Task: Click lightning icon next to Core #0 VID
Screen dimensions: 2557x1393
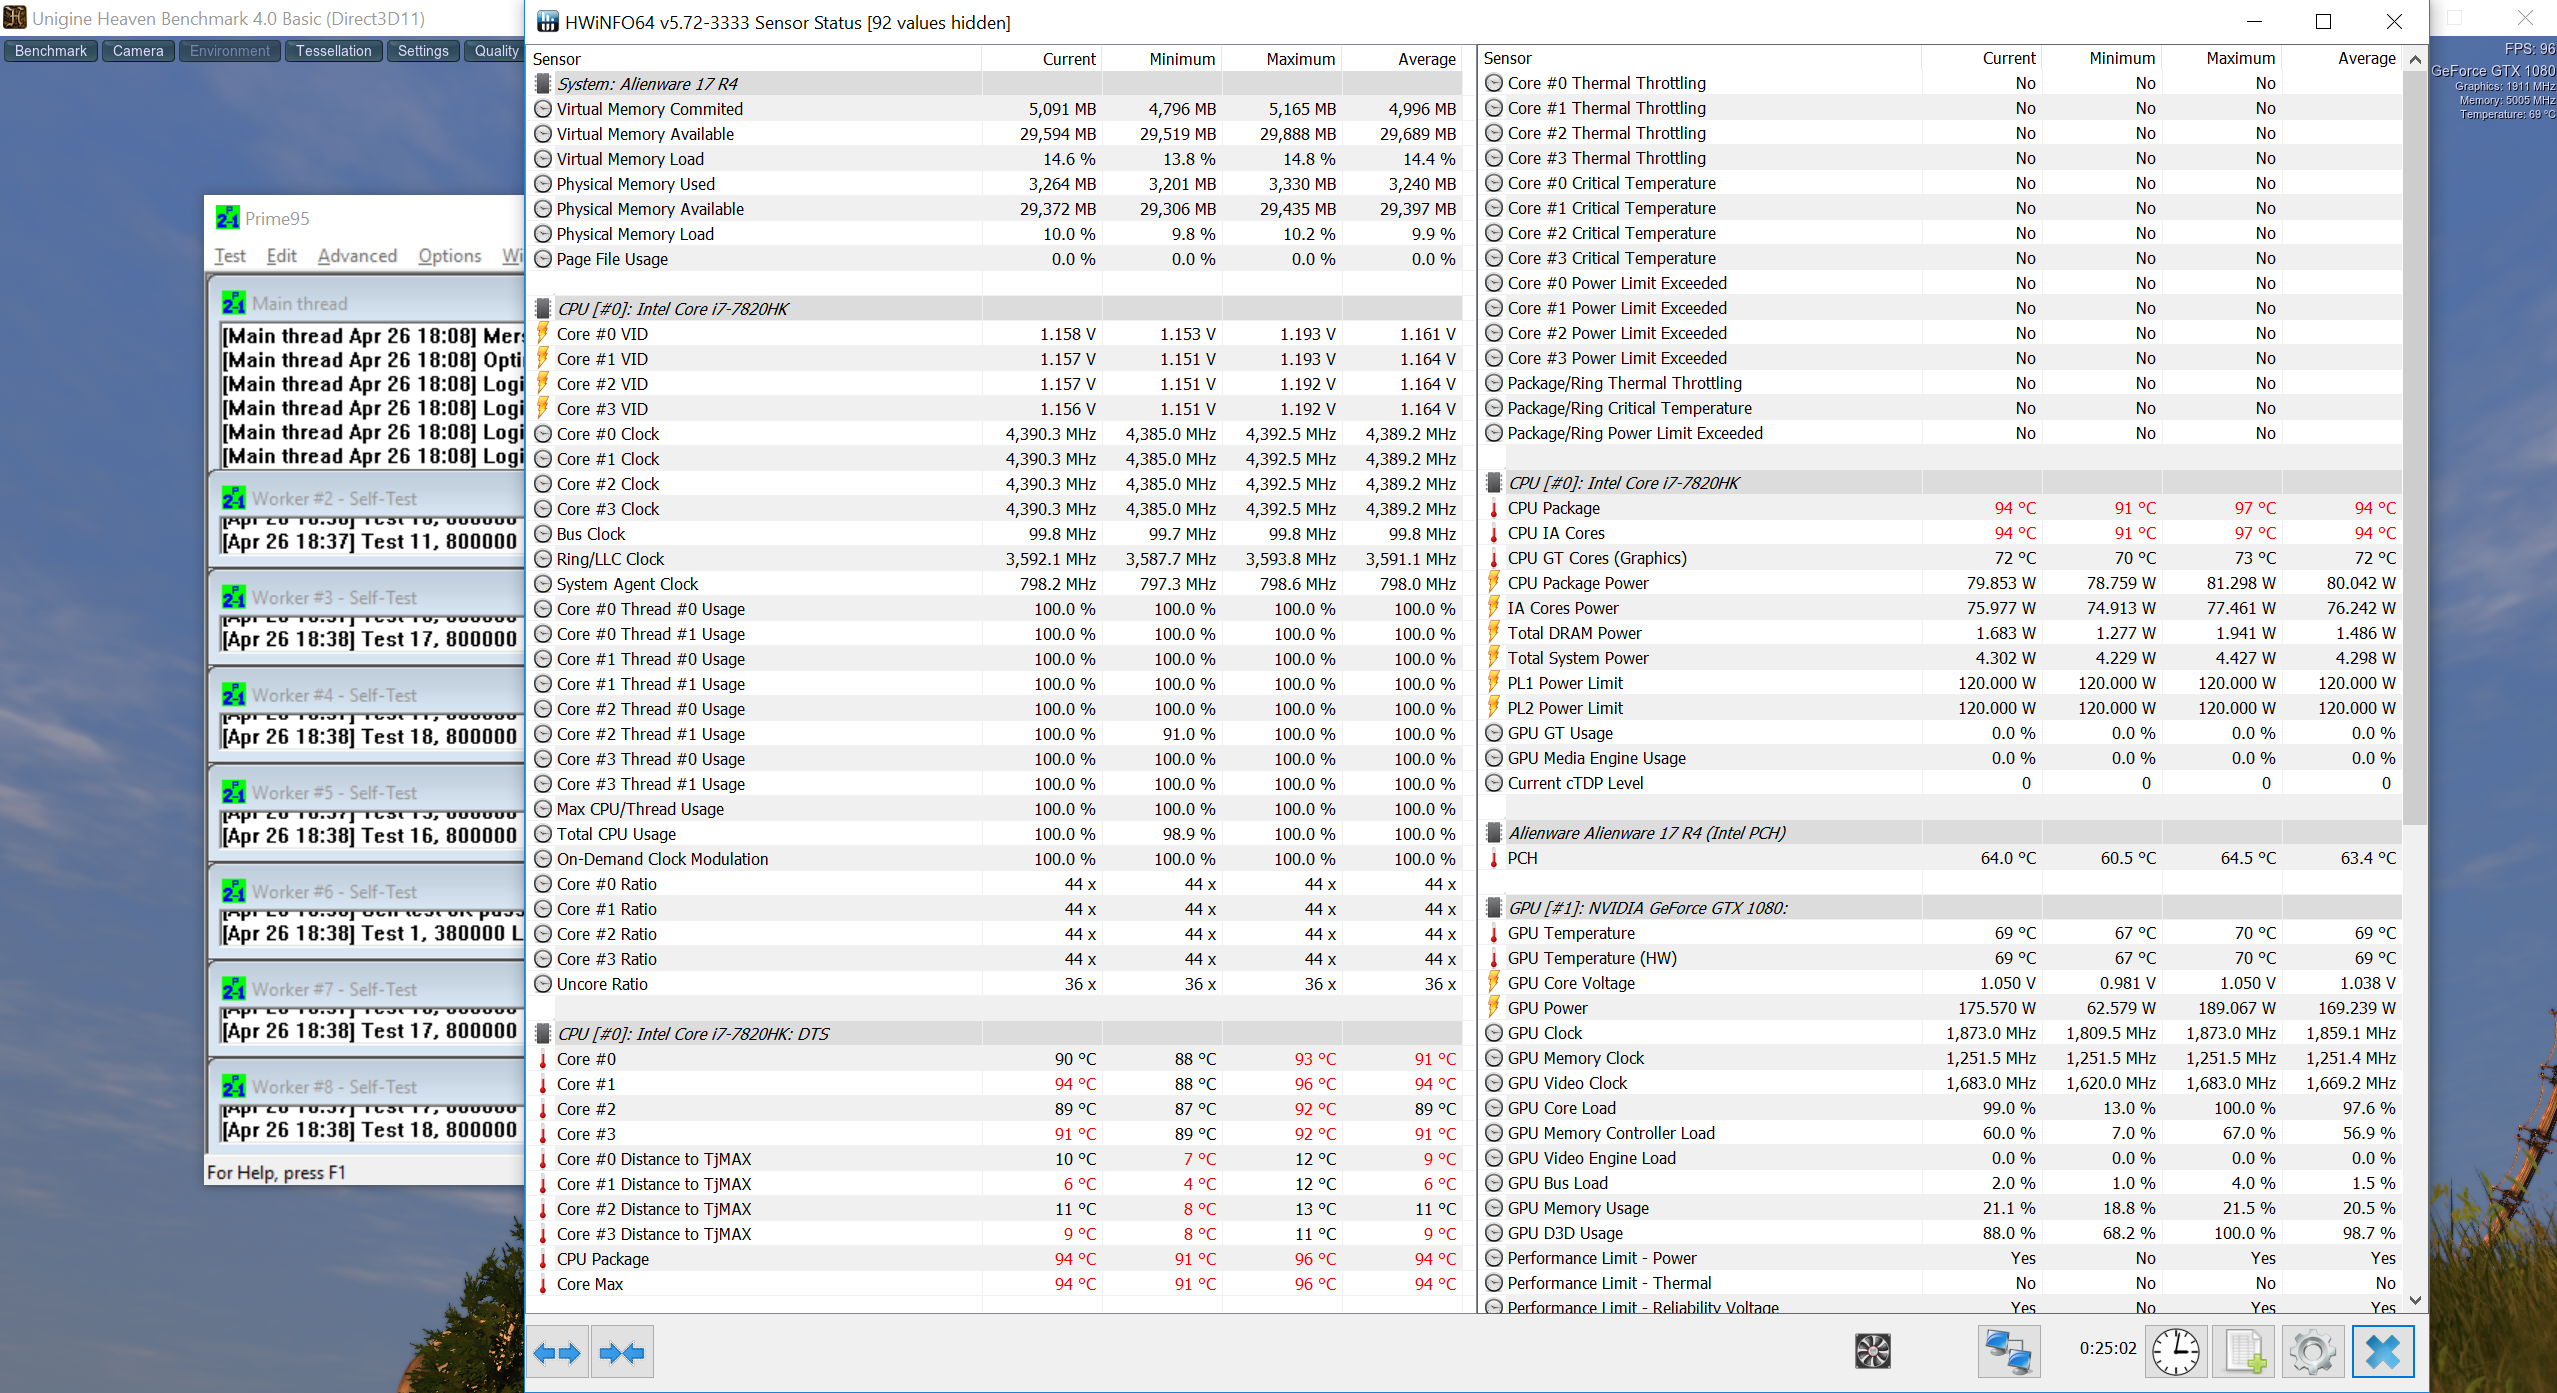Action: coord(543,333)
